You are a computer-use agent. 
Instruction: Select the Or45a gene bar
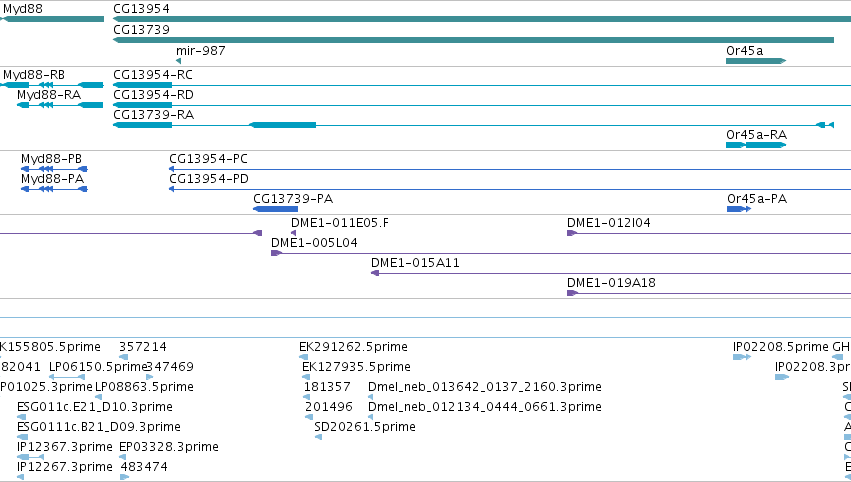point(756,61)
